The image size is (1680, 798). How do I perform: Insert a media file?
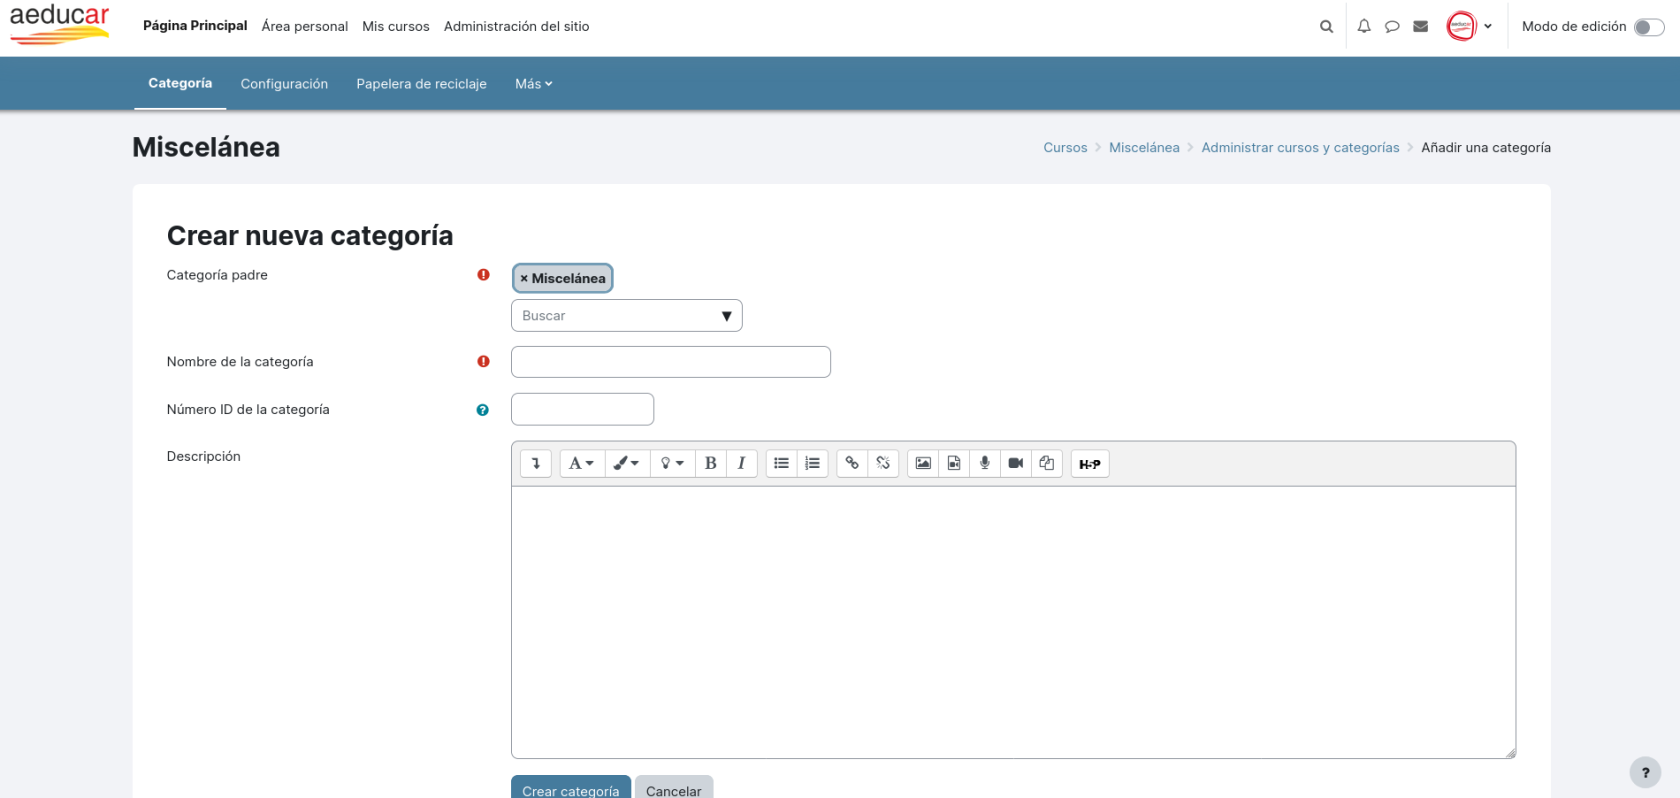954,463
